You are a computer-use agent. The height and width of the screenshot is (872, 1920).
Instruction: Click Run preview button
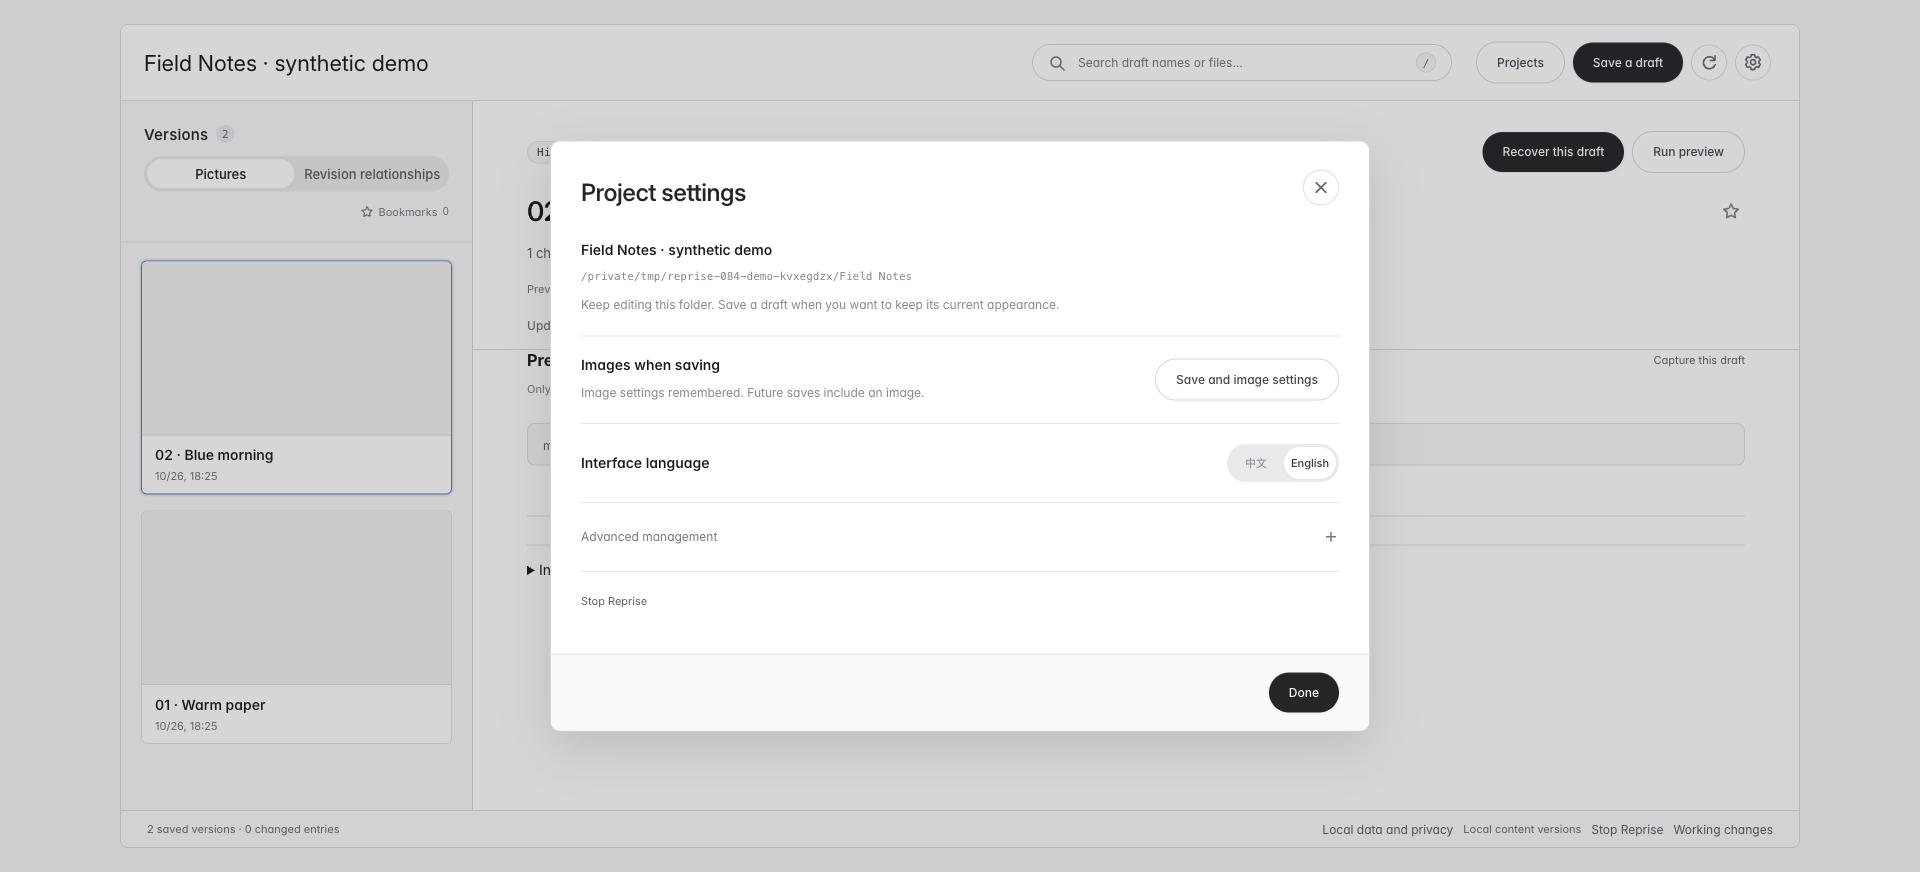pyautogui.click(x=1688, y=152)
